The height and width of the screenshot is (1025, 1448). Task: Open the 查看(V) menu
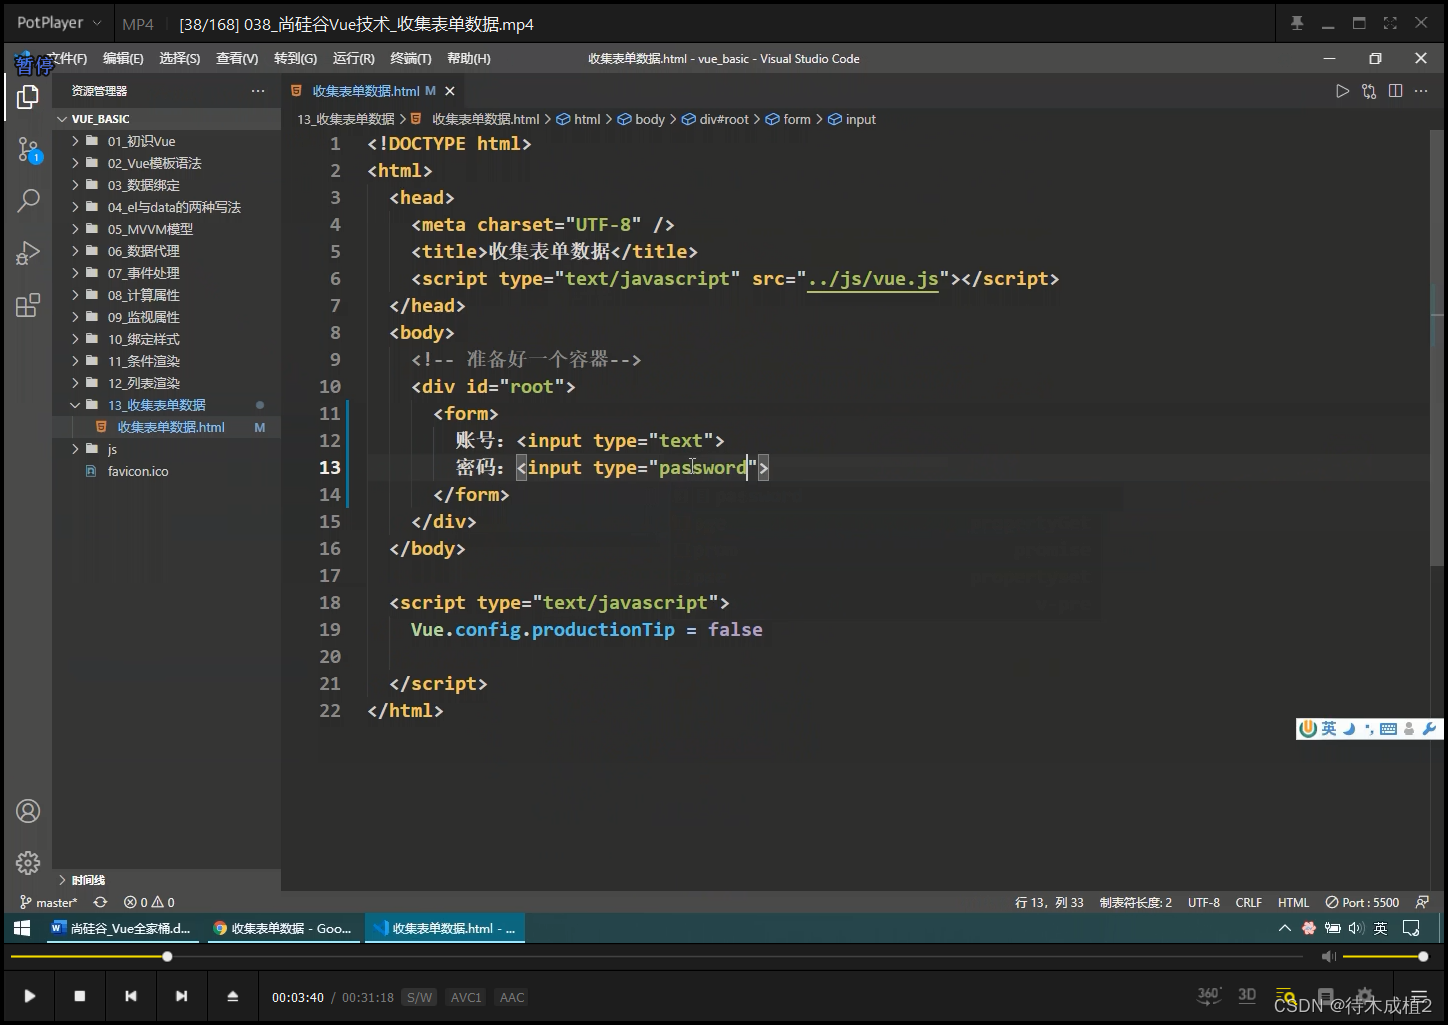[237, 59]
